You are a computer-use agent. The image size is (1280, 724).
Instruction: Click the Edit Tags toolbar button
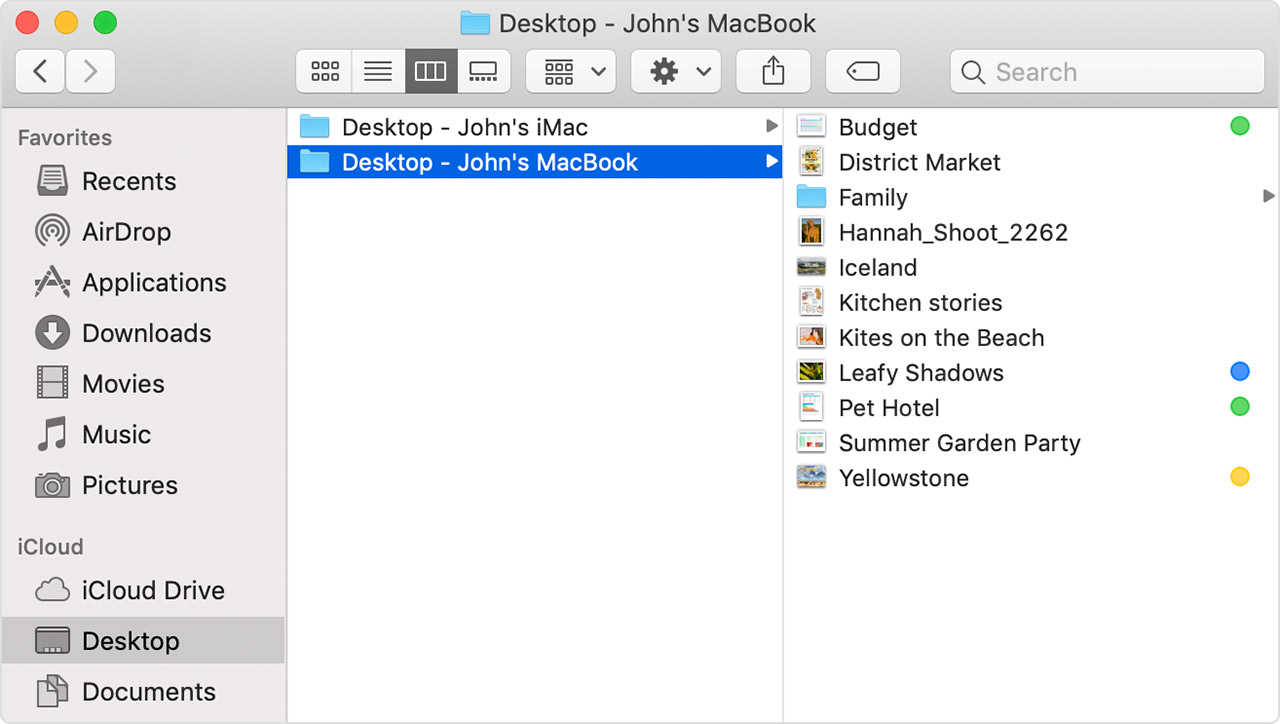coord(863,71)
